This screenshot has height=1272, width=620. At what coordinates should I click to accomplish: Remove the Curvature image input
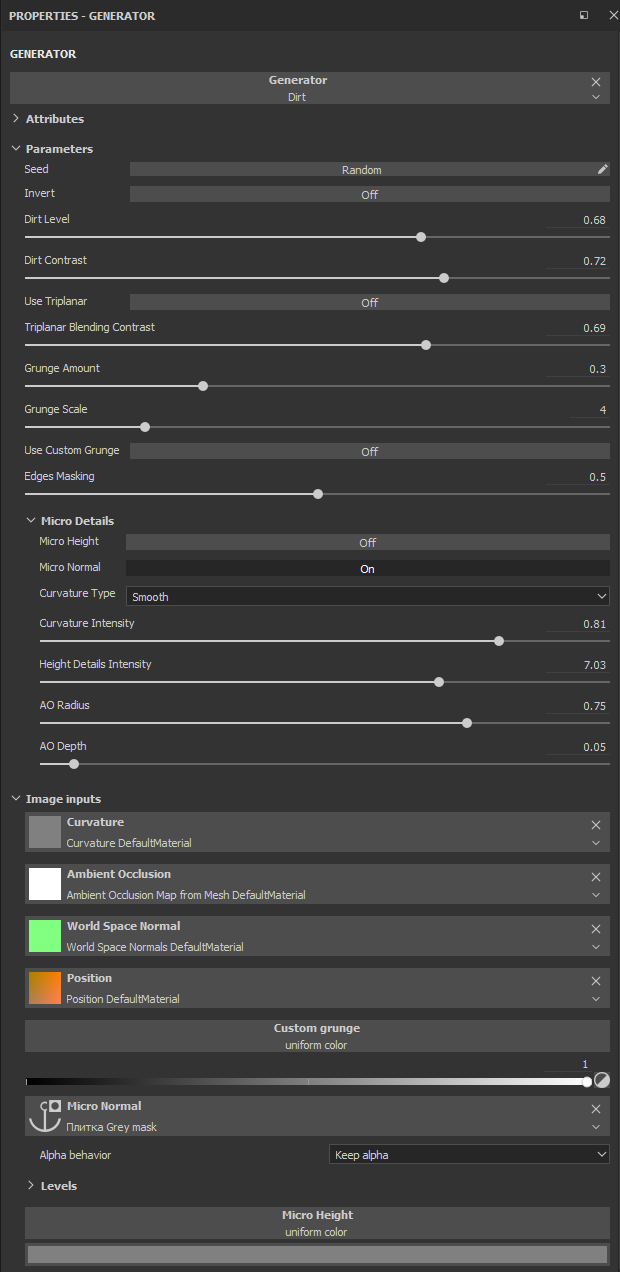(596, 825)
